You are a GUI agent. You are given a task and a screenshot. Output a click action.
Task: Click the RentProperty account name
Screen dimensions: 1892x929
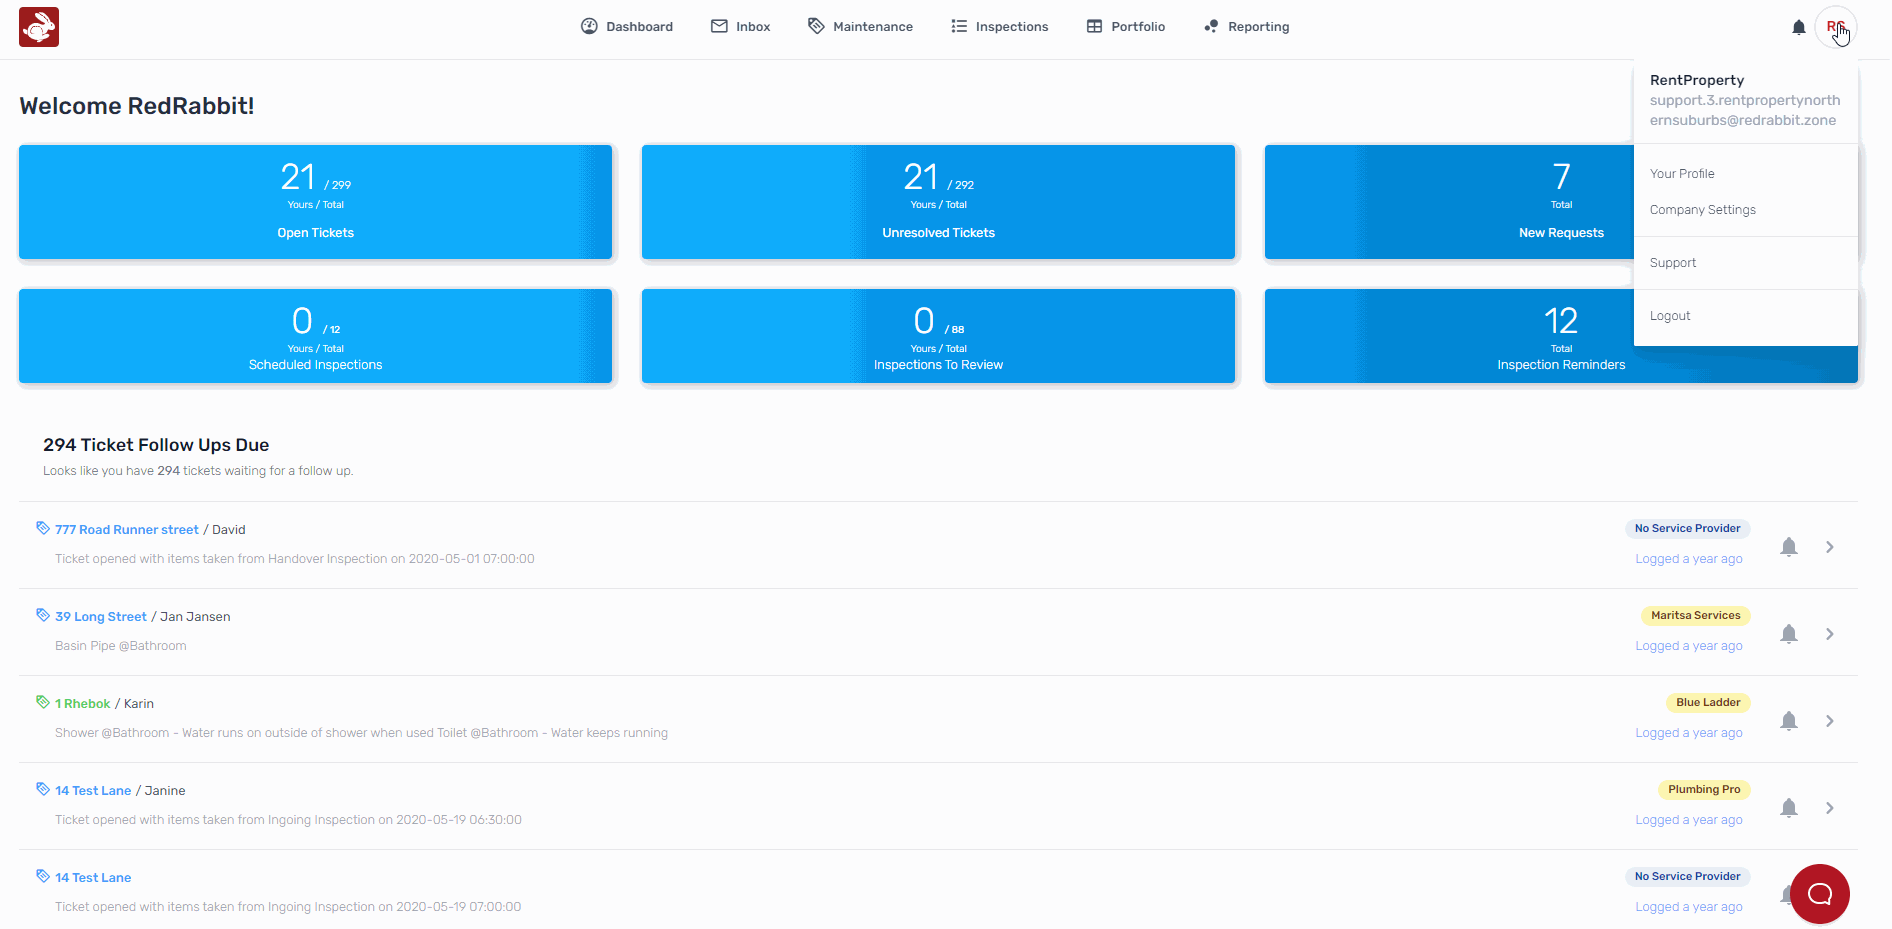(x=1697, y=80)
